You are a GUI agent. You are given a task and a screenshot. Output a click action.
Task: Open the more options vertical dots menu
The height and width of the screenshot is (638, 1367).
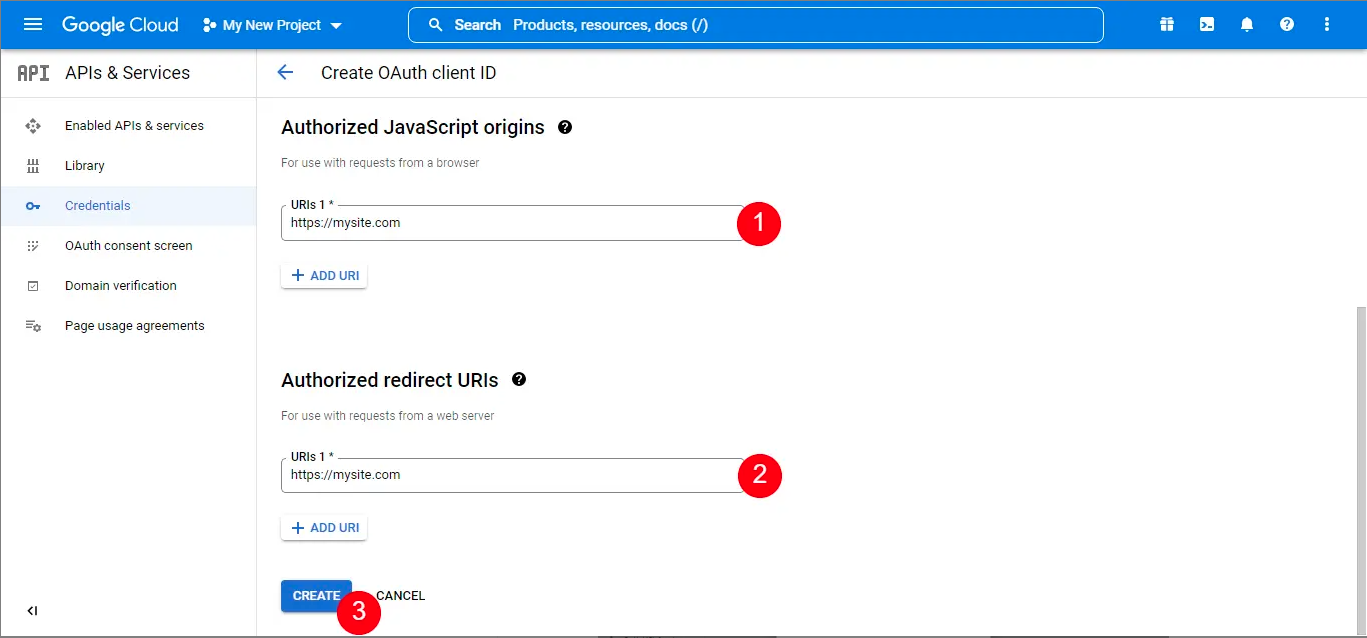(1326, 25)
